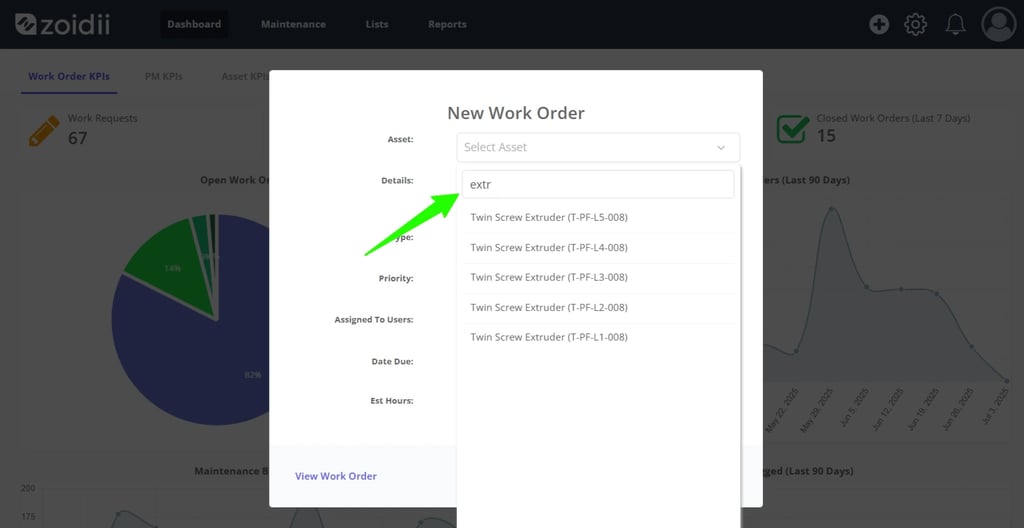Select Twin Screw Extruder (T-PF-L1-008)

pyautogui.click(x=598, y=337)
